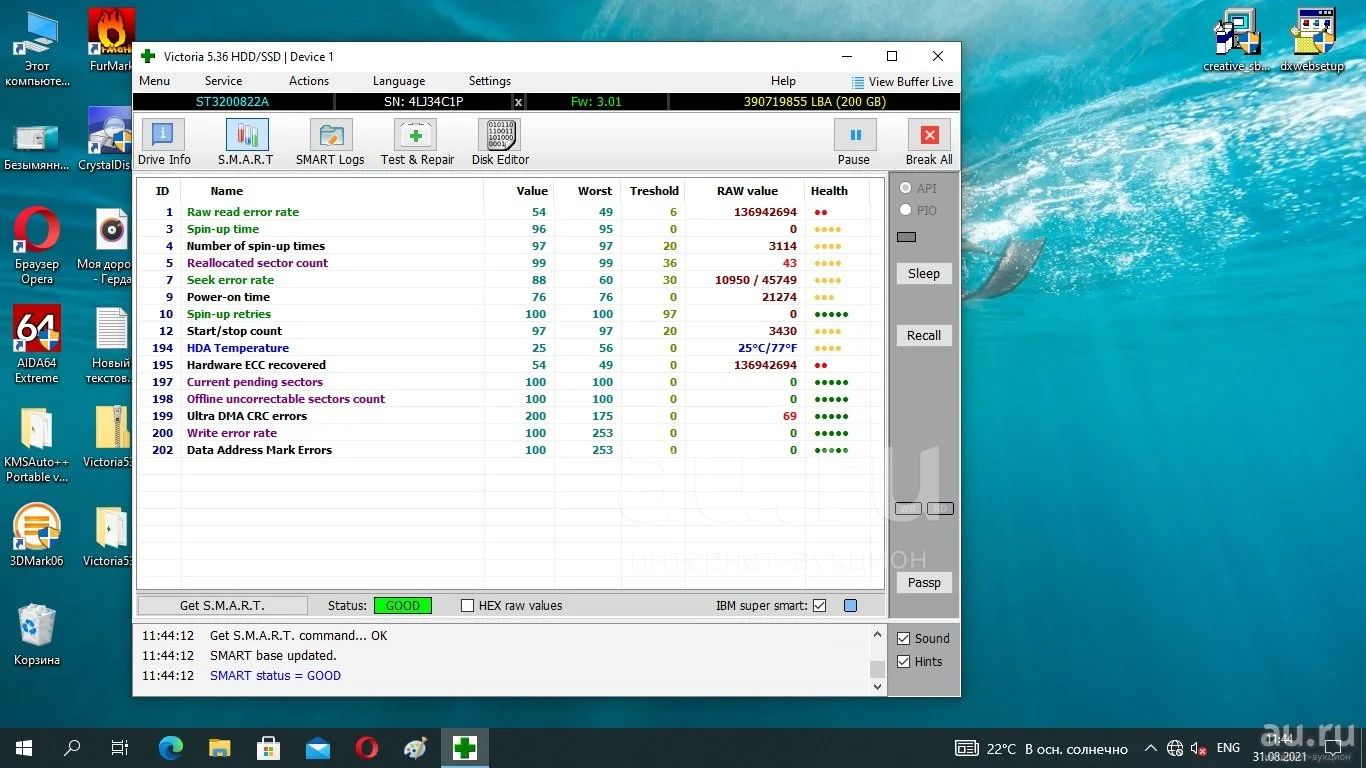Click the Sleep button
Viewport: 1366px width, 768px height.
(924, 273)
